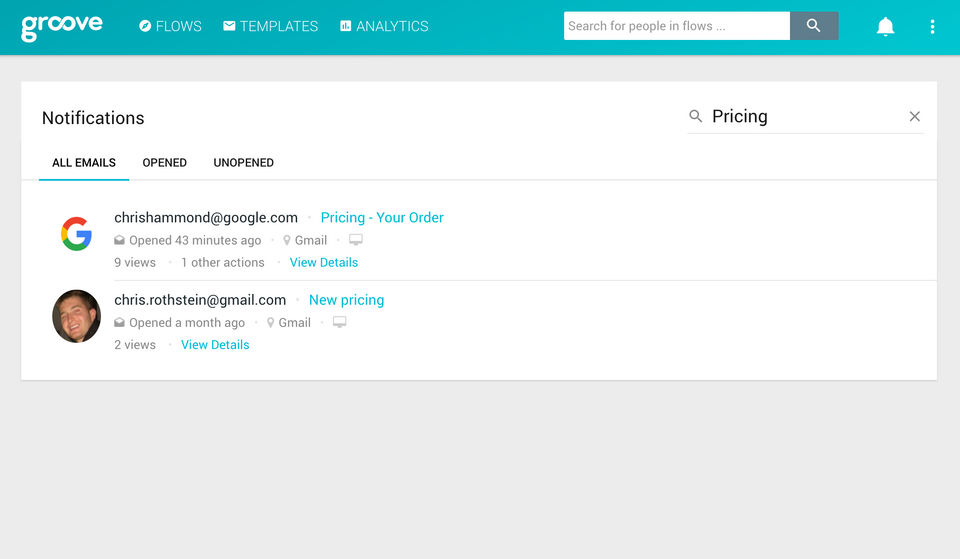Image resolution: width=960 pixels, height=559 pixels.
Task: Open the notifications bell
Action: click(x=885, y=27)
